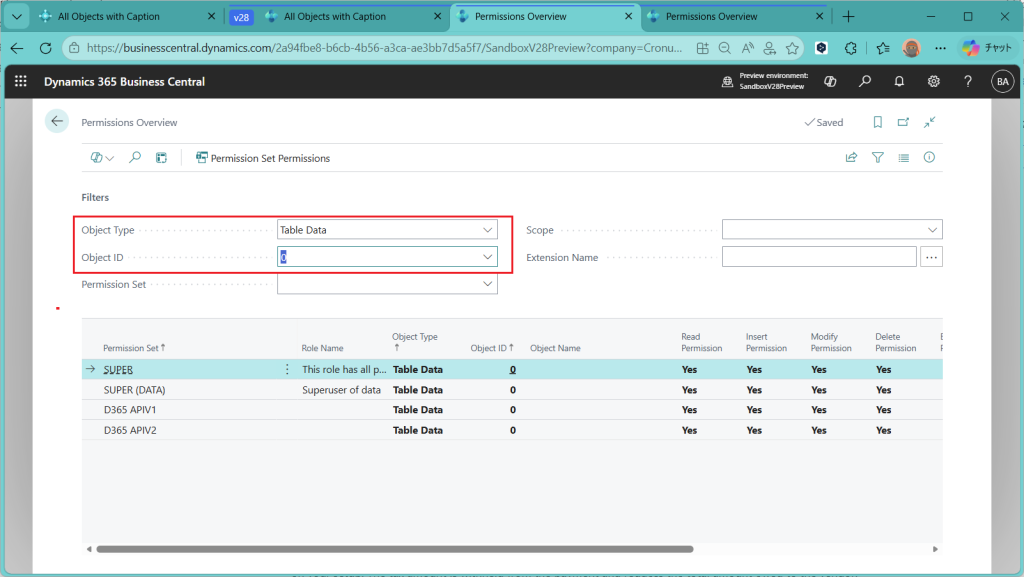Open page in new window icon
The width and height of the screenshot is (1024, 577).
[903, 122]
